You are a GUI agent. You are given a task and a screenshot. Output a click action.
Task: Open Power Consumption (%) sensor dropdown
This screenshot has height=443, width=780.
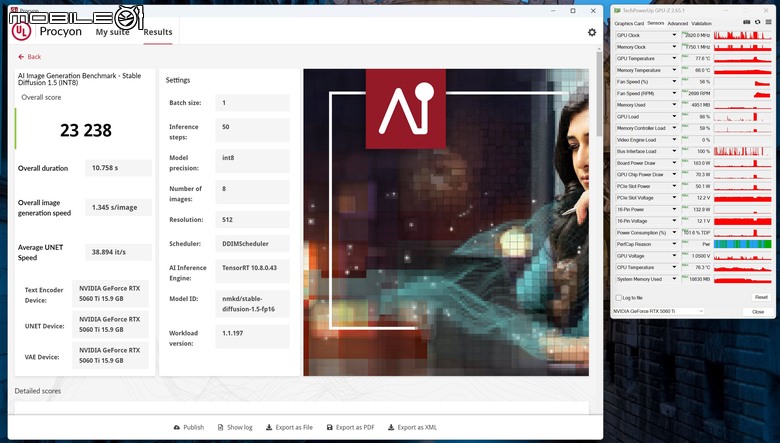(x=674, y=233)
